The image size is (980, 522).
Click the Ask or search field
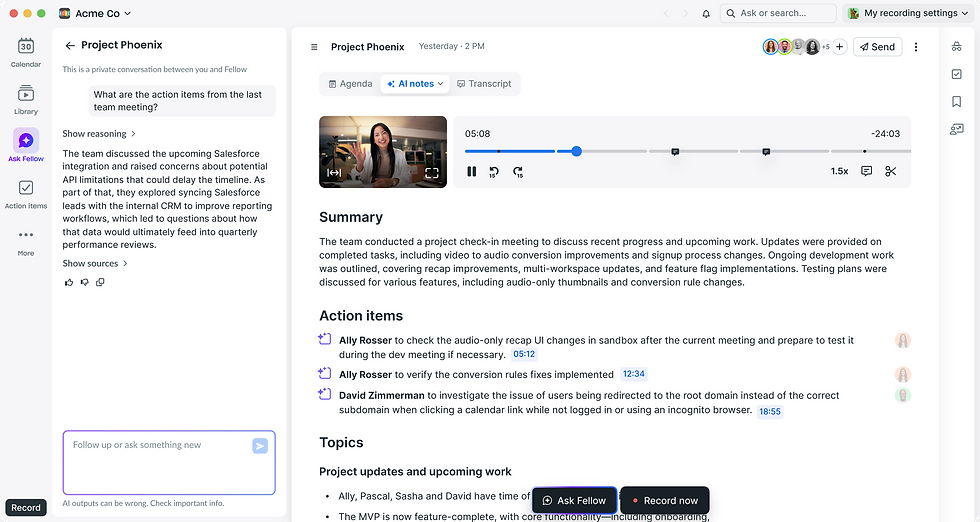tap(778, 13)
